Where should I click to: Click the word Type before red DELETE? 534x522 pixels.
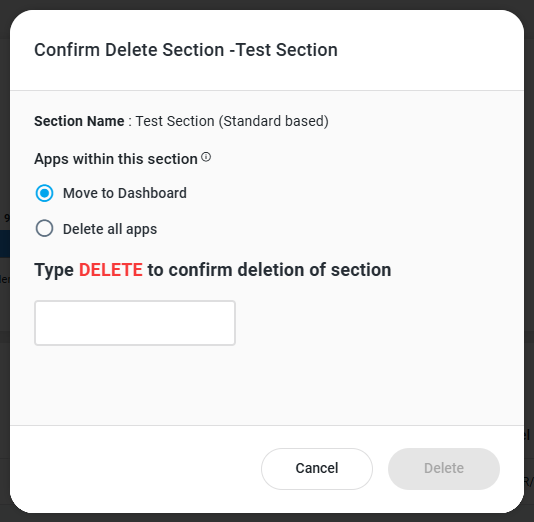point(54,271)
